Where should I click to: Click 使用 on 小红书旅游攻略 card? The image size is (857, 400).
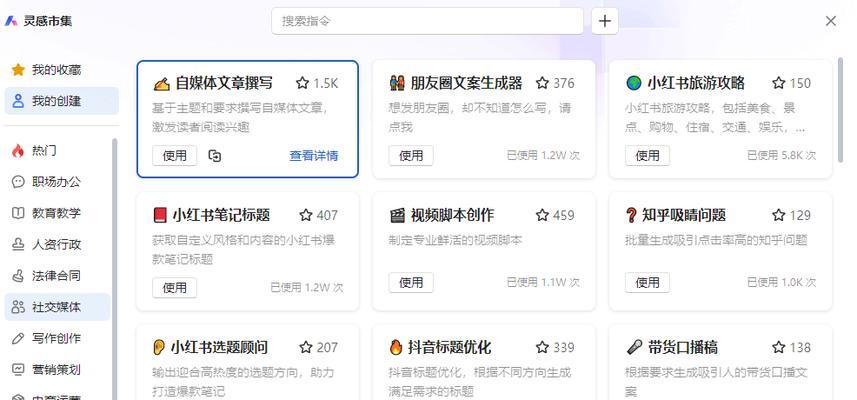click(x=647, y=156)
